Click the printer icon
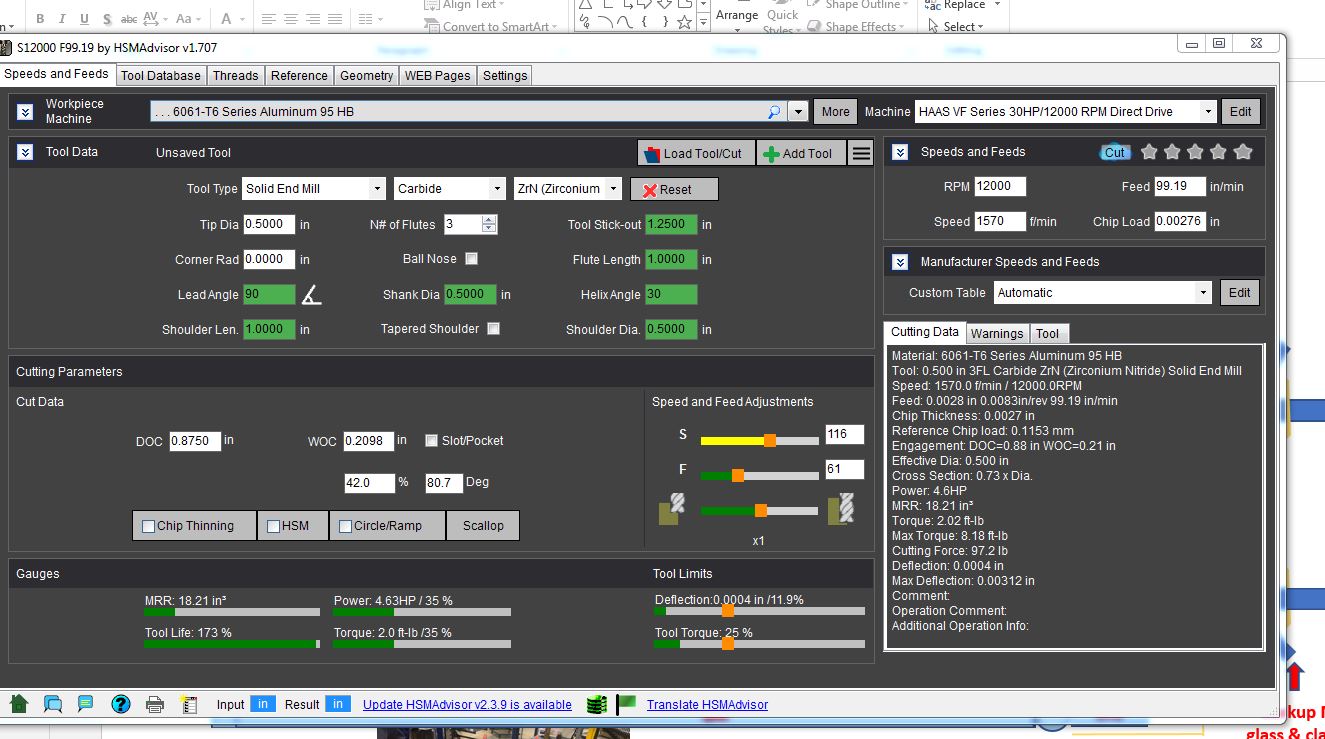Viewport: 1325px width, 739px height. click(155, 704)
